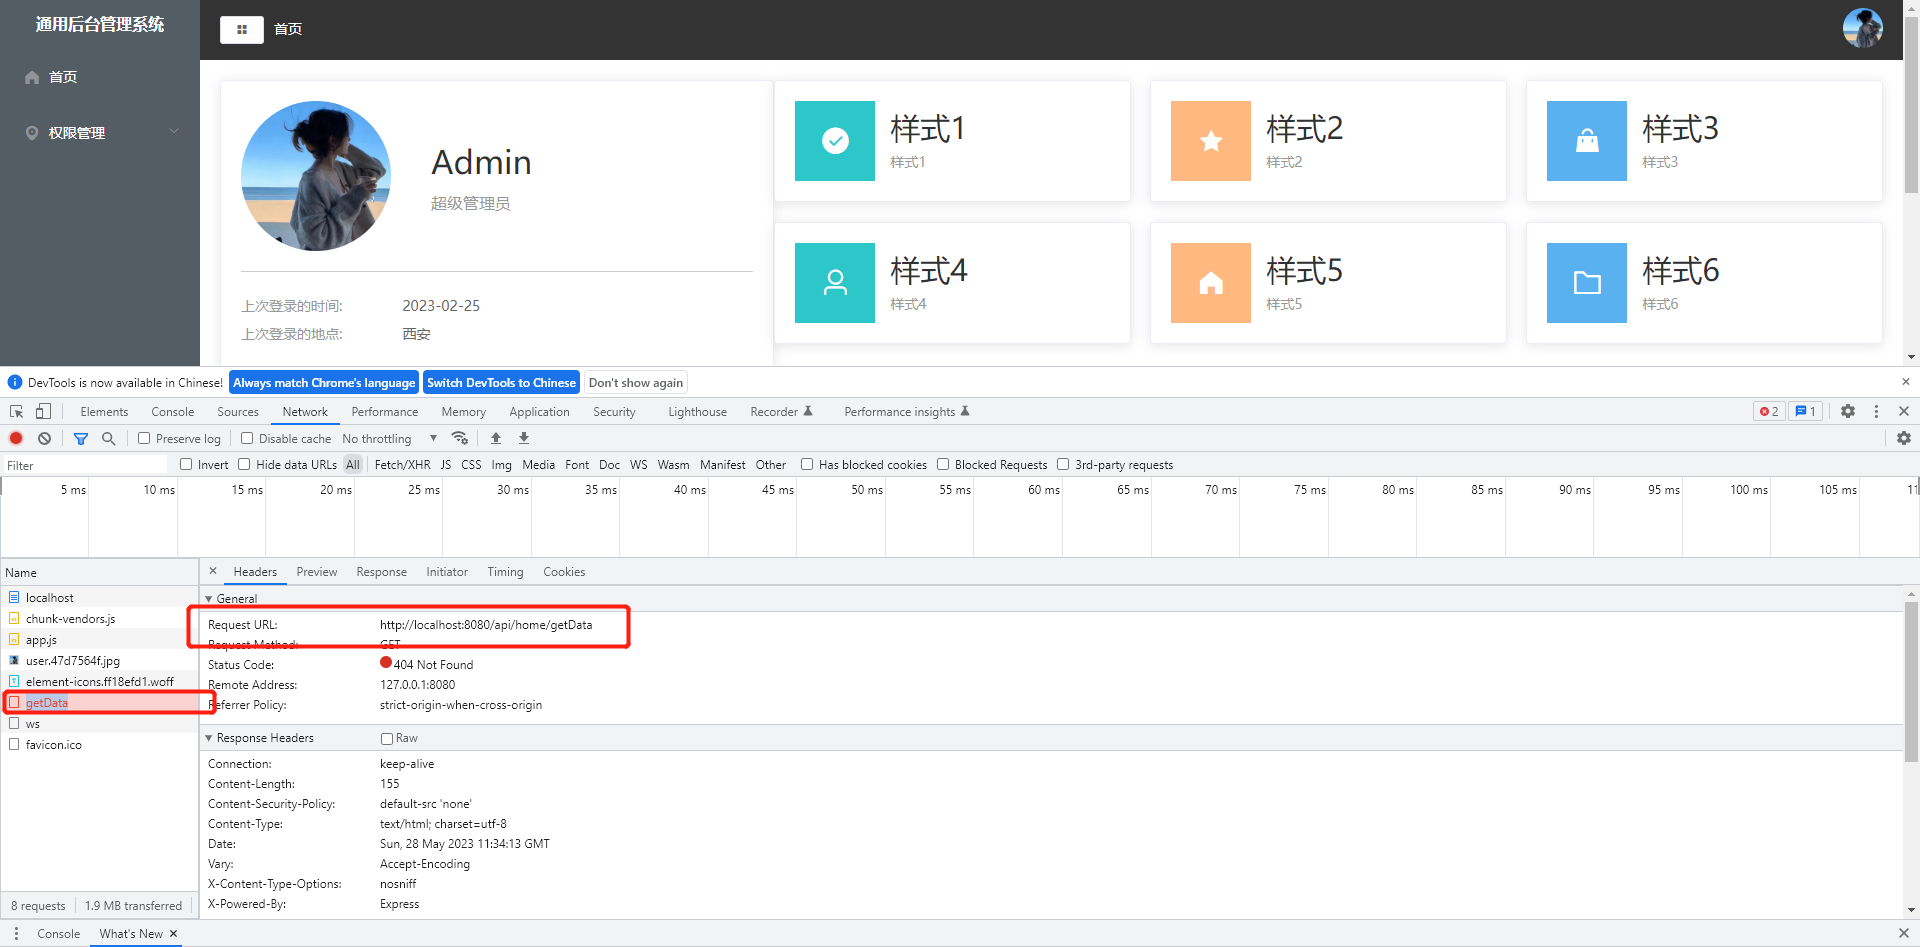Click the sidebar collapse menu button
Screen dimensions: 1920x947
[242, 30]
